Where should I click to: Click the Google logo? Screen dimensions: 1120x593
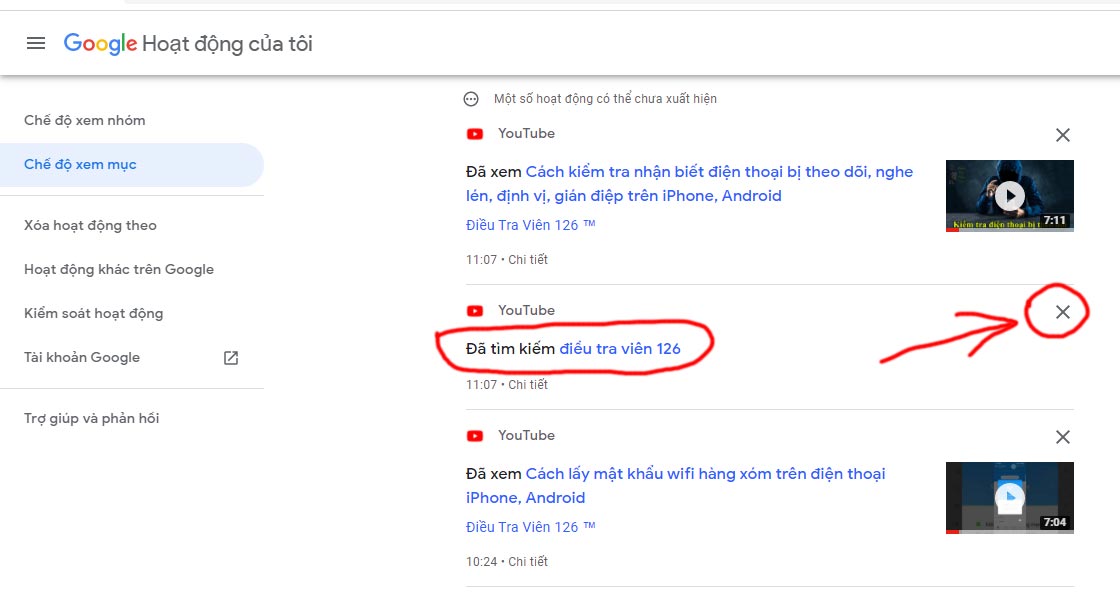pyautogui.click(x=100, y=44)
